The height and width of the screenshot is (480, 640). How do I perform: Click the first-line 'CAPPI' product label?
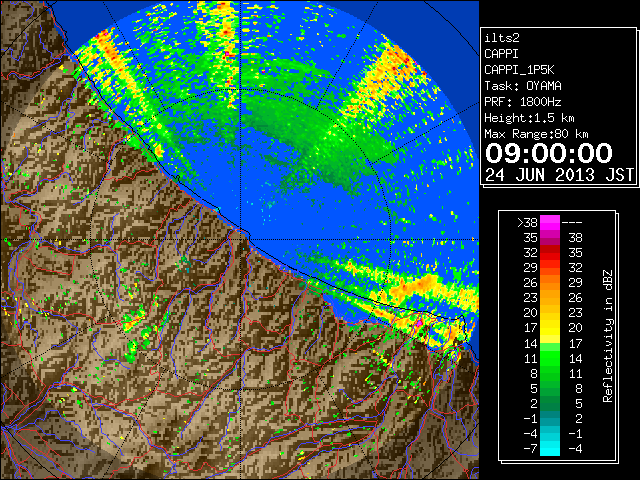(501, 54)
